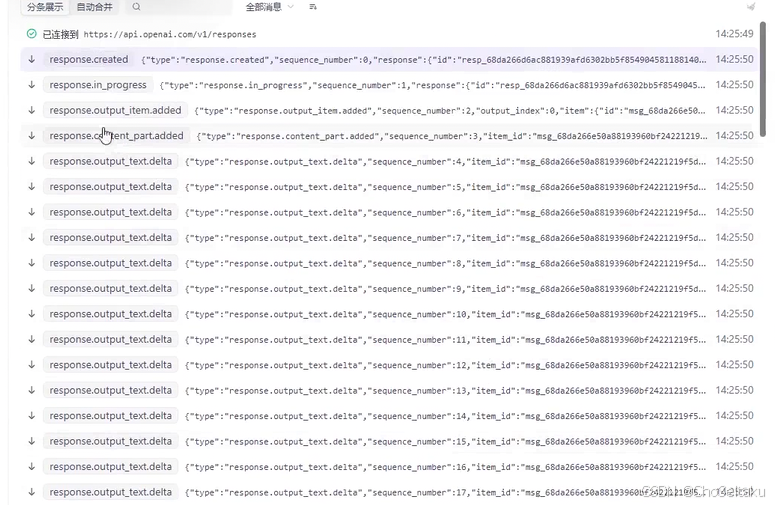
Task: Select the response.in_progress event label
Action: [x=98, y=84]
